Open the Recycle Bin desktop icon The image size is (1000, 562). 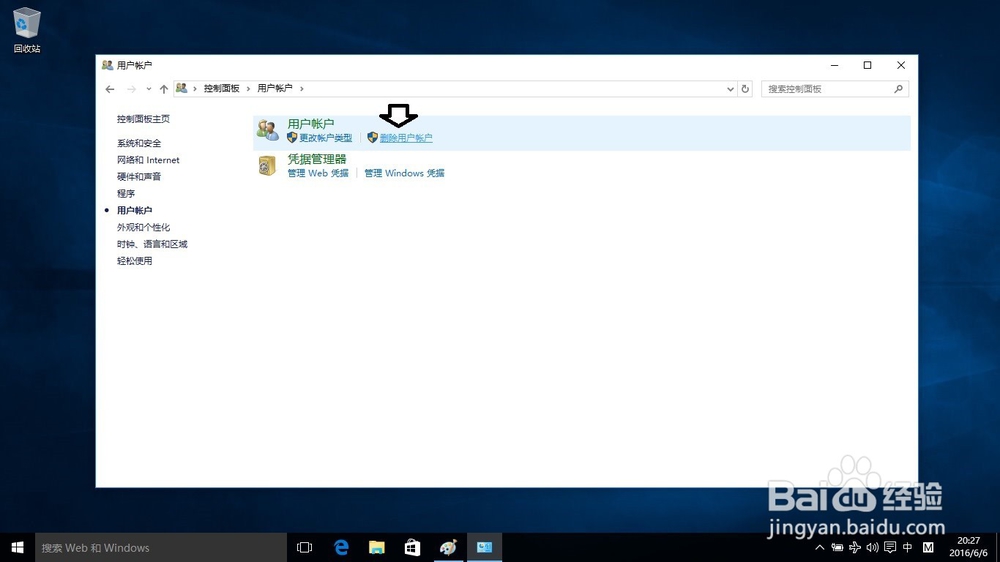[x=27, y=30]
